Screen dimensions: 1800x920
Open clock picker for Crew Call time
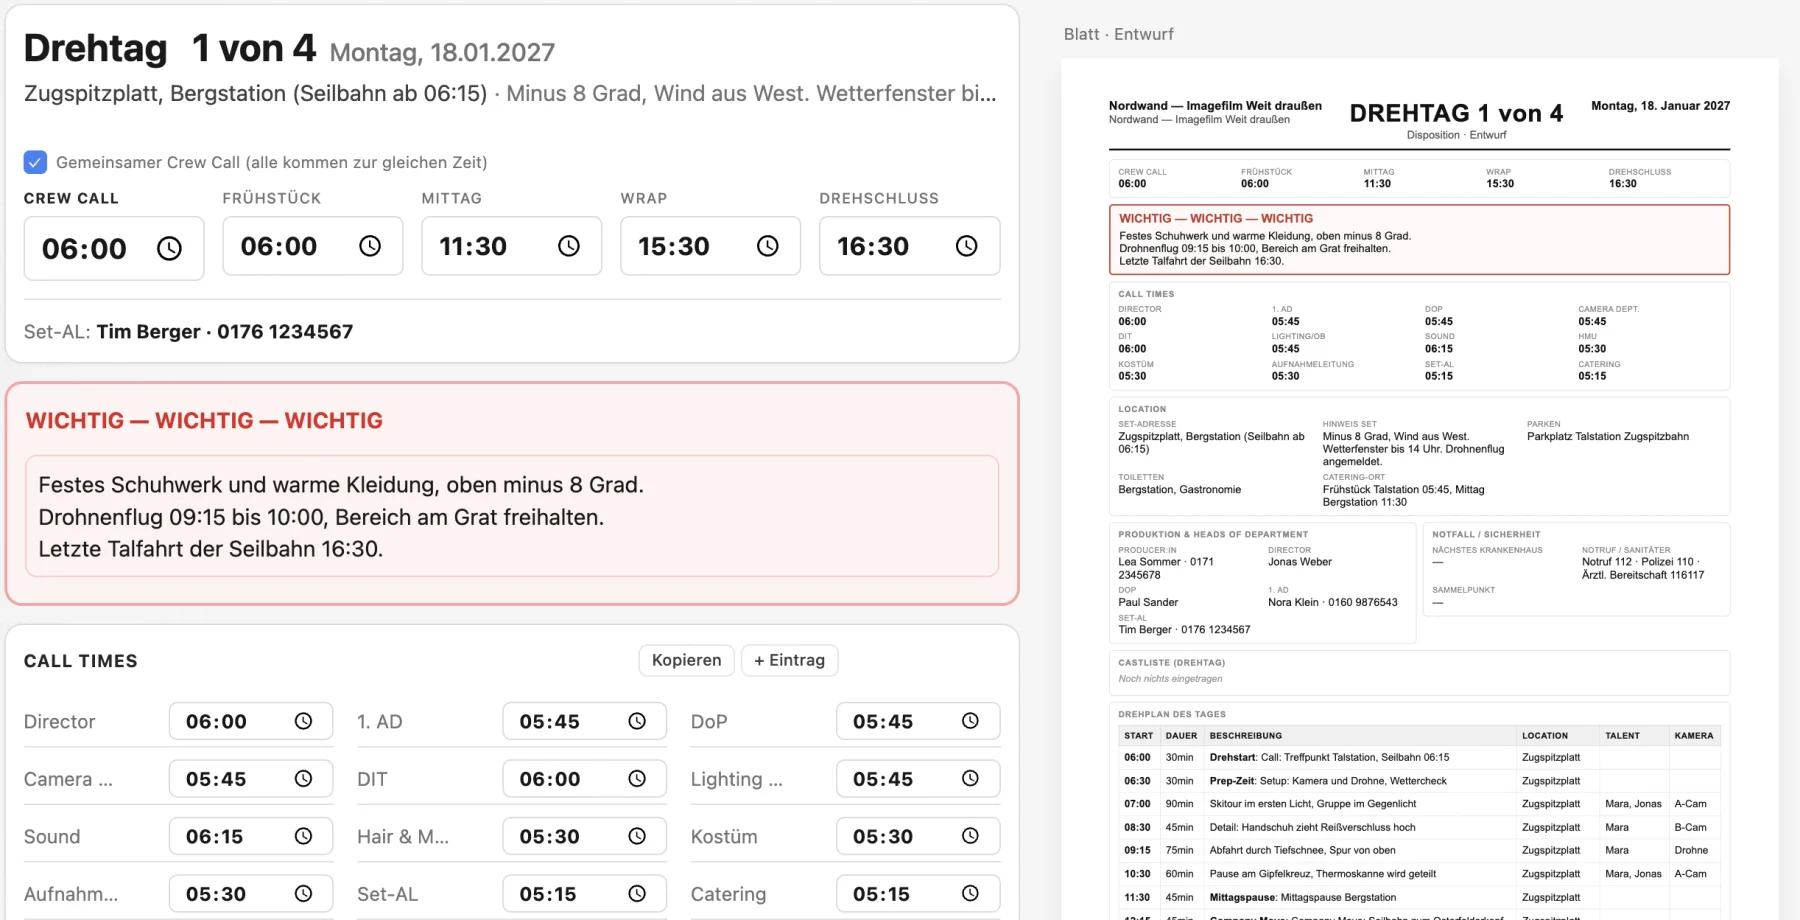point(170,248)
